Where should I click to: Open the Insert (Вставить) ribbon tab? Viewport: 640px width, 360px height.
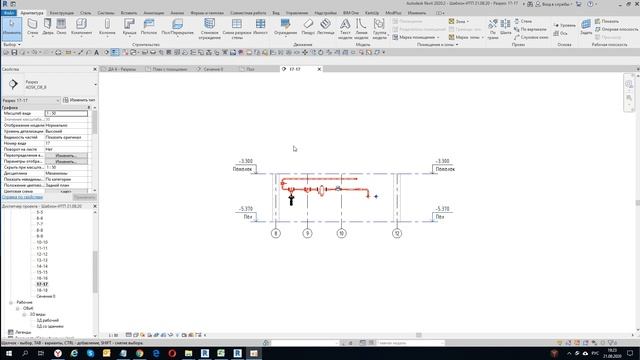[129, 13]
